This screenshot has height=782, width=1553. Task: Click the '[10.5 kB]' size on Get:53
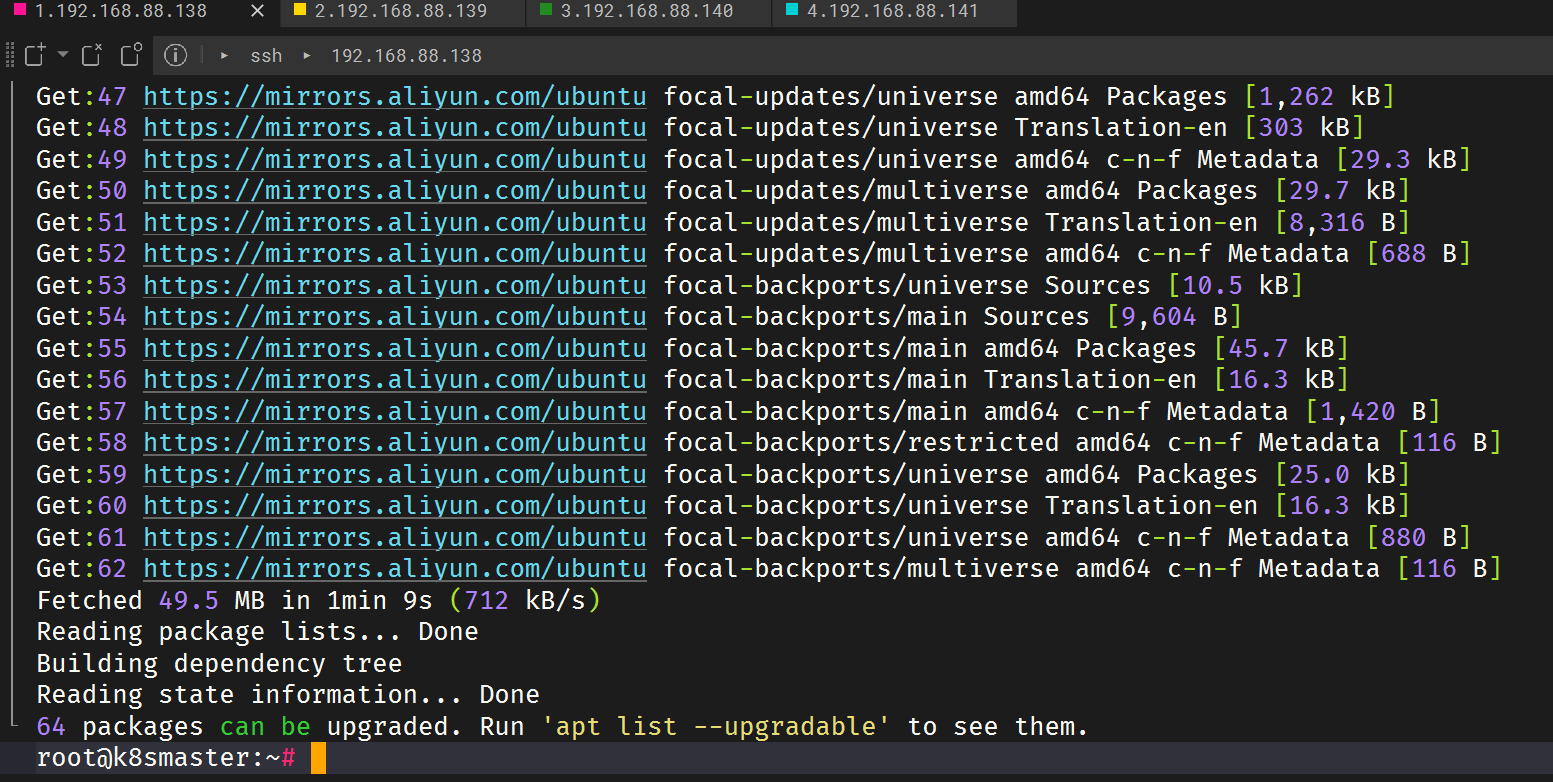(1236, 286)
